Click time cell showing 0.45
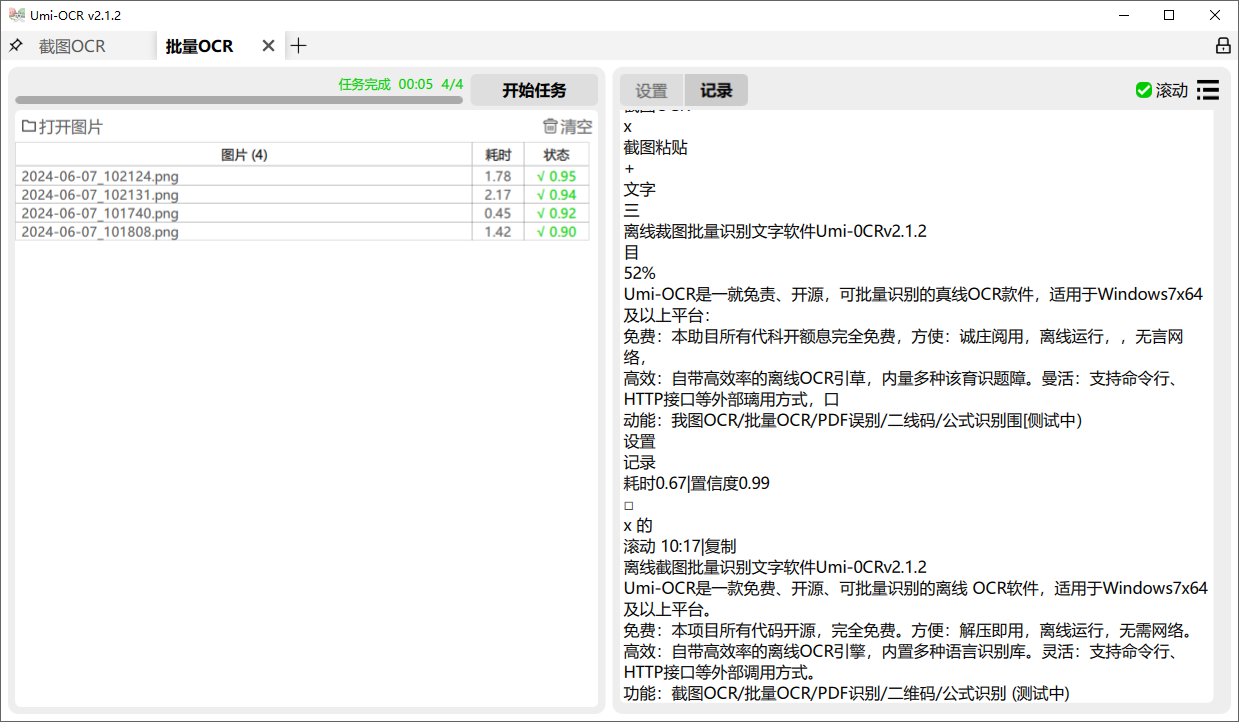The width and height of the screenshot is (1239, 722). coord(498,213)
